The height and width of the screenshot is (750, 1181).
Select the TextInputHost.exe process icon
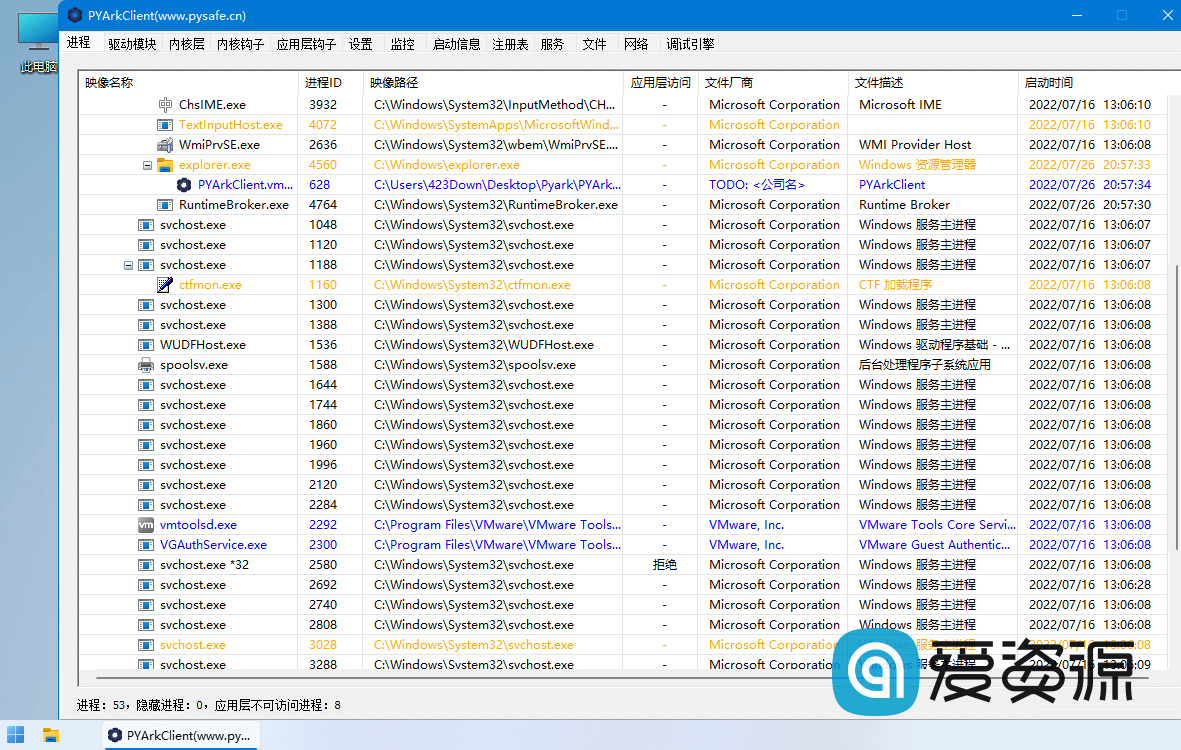166,124
